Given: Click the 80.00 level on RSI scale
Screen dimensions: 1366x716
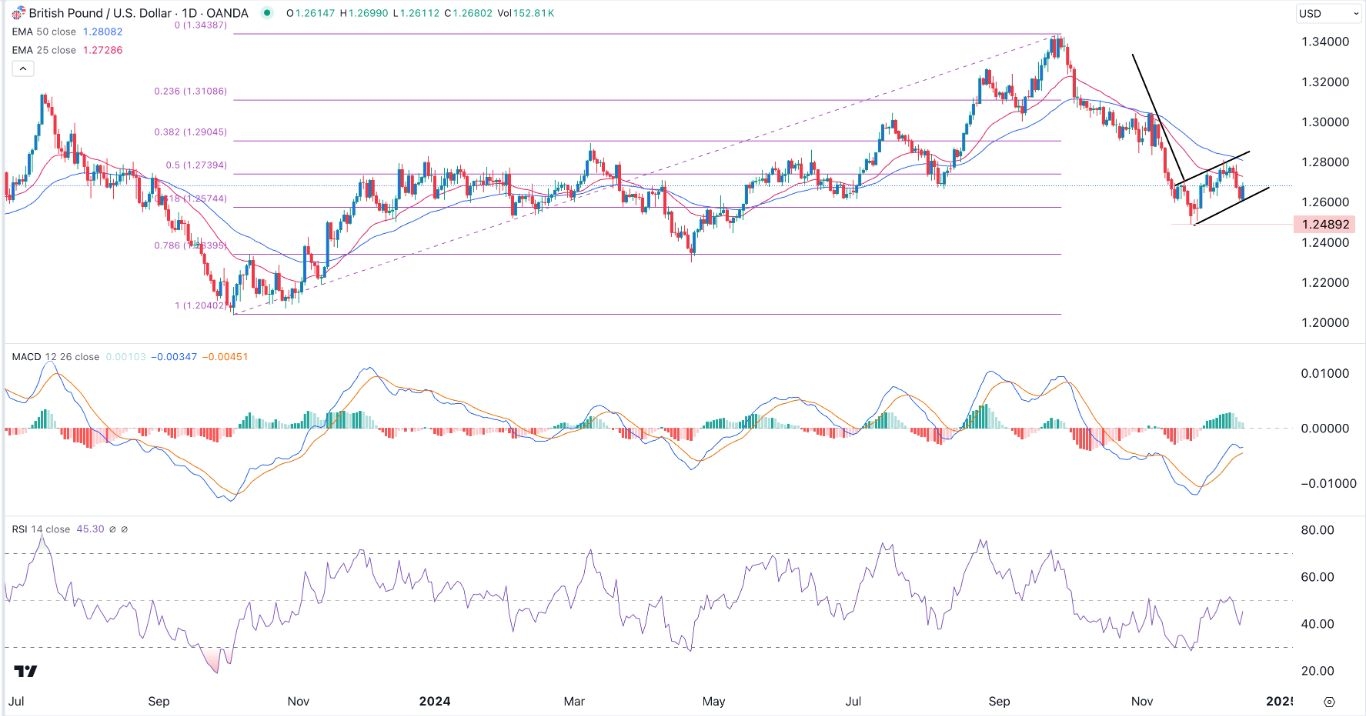Looking at the screenshot, I should click(x=1318, y=528).
